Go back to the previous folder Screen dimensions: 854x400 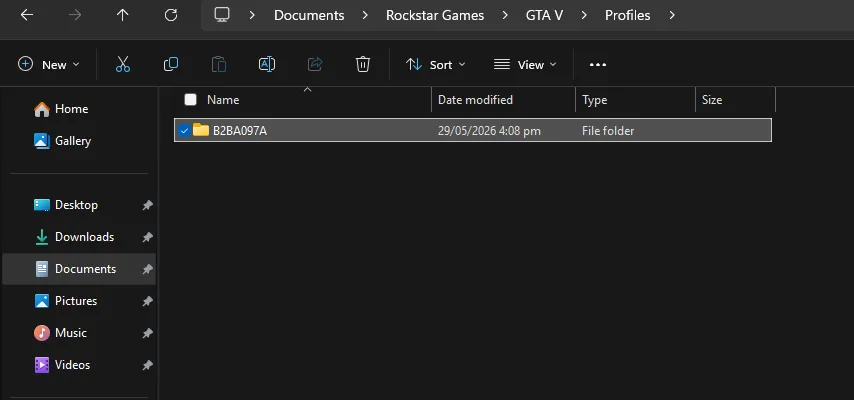point(27,15)
